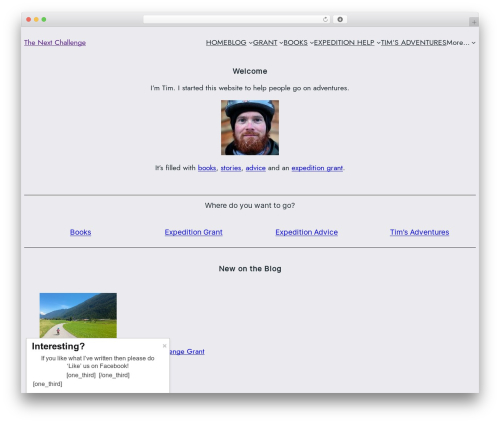This screenshot has width=500, height=423.
Task: Open EXPEDITION HELP menu item
Action: click(344, 43)
